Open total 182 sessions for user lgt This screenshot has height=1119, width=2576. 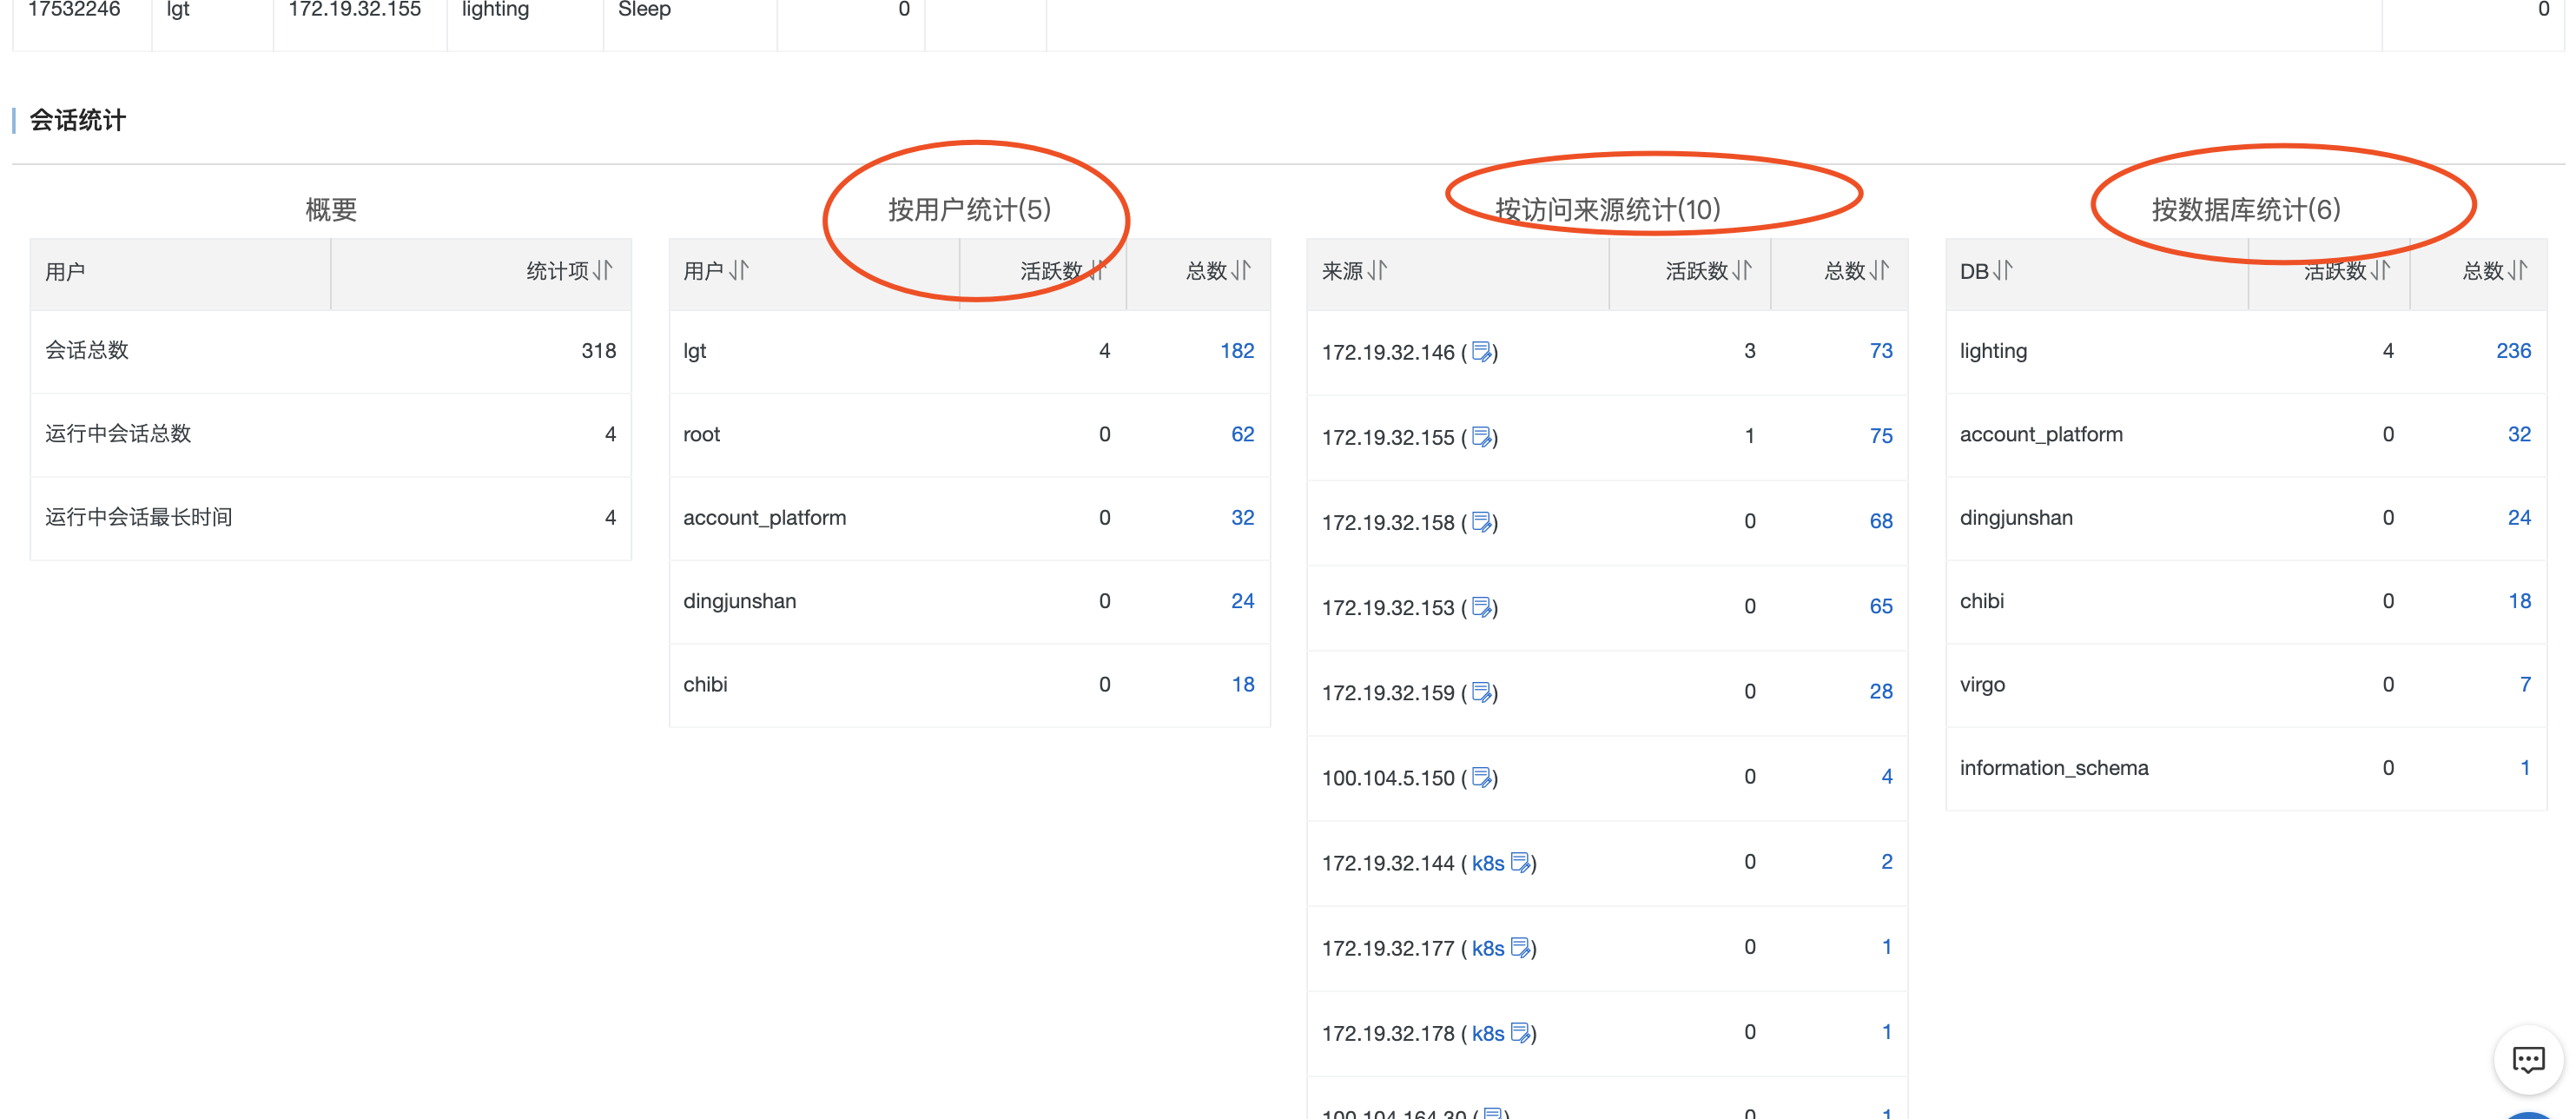[1237, 351]
